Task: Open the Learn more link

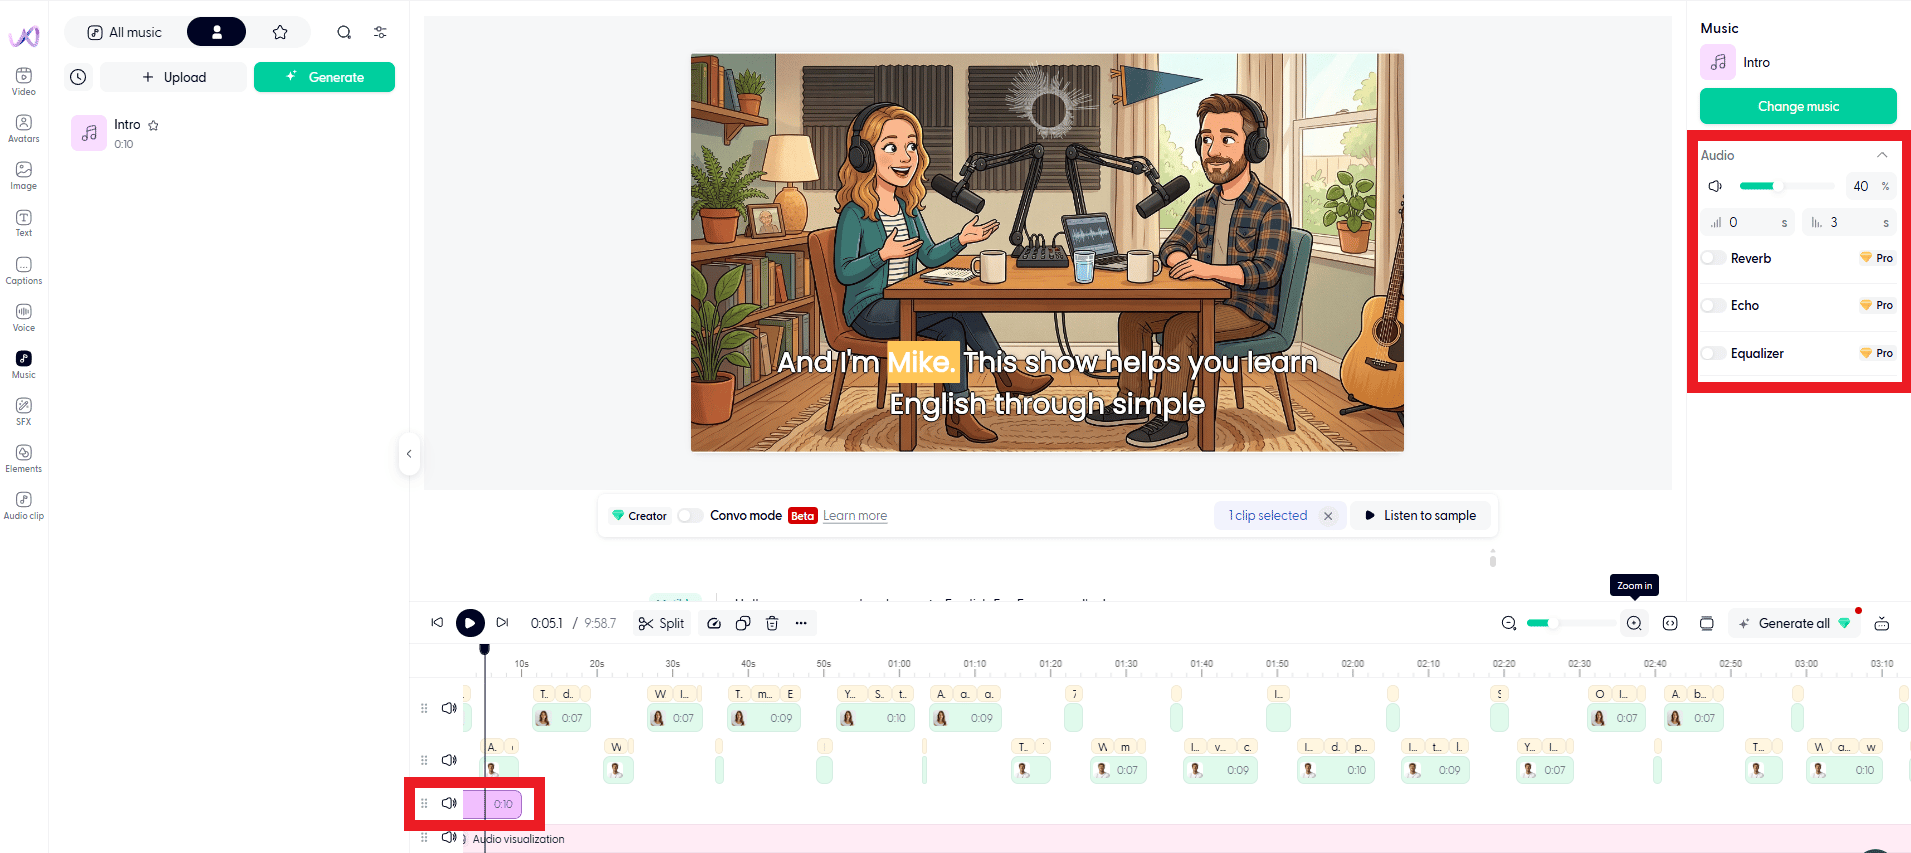Action: point(855,516)
